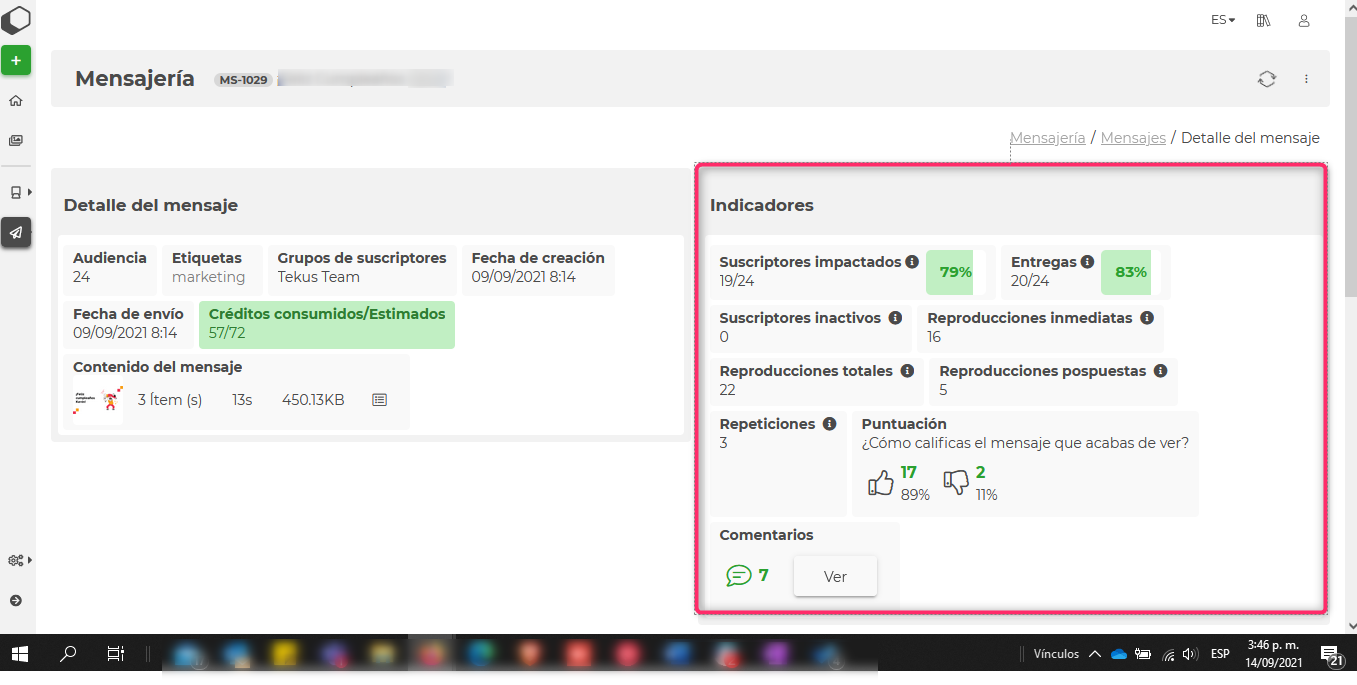The height and width of the screenshot is (685, 1357).
Task: Go to Mensajes breadcrumb link
Action: [x=1132, y=138]
